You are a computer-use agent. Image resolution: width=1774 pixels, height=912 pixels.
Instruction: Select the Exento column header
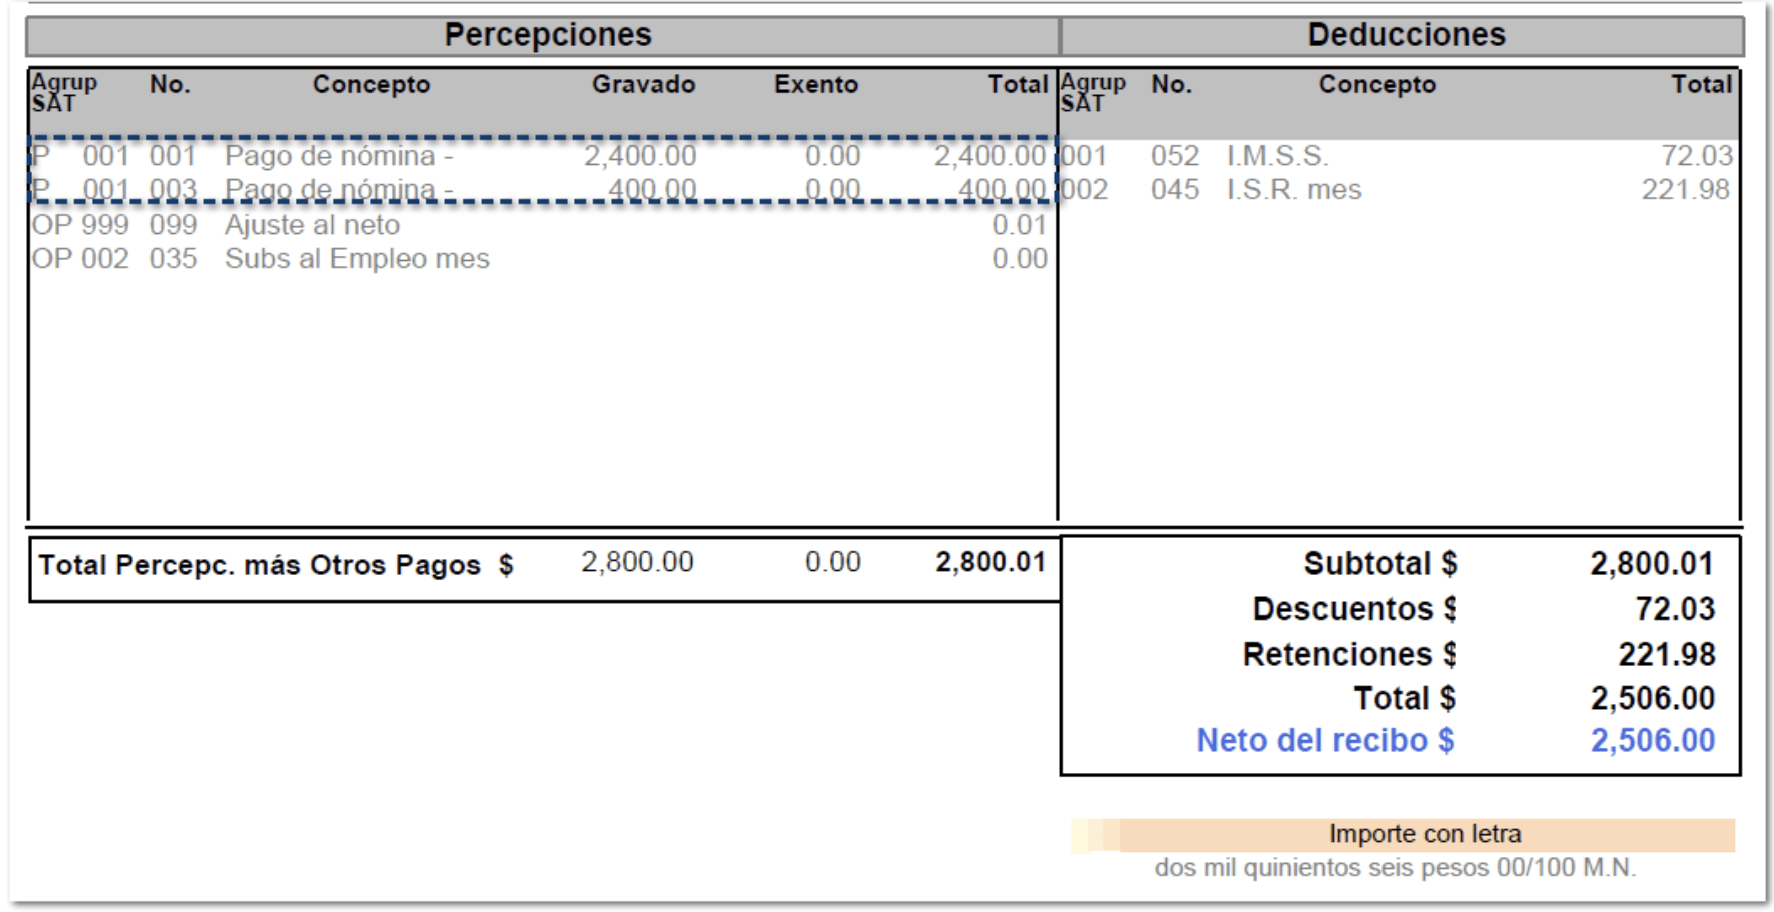[x=815, y=85]
